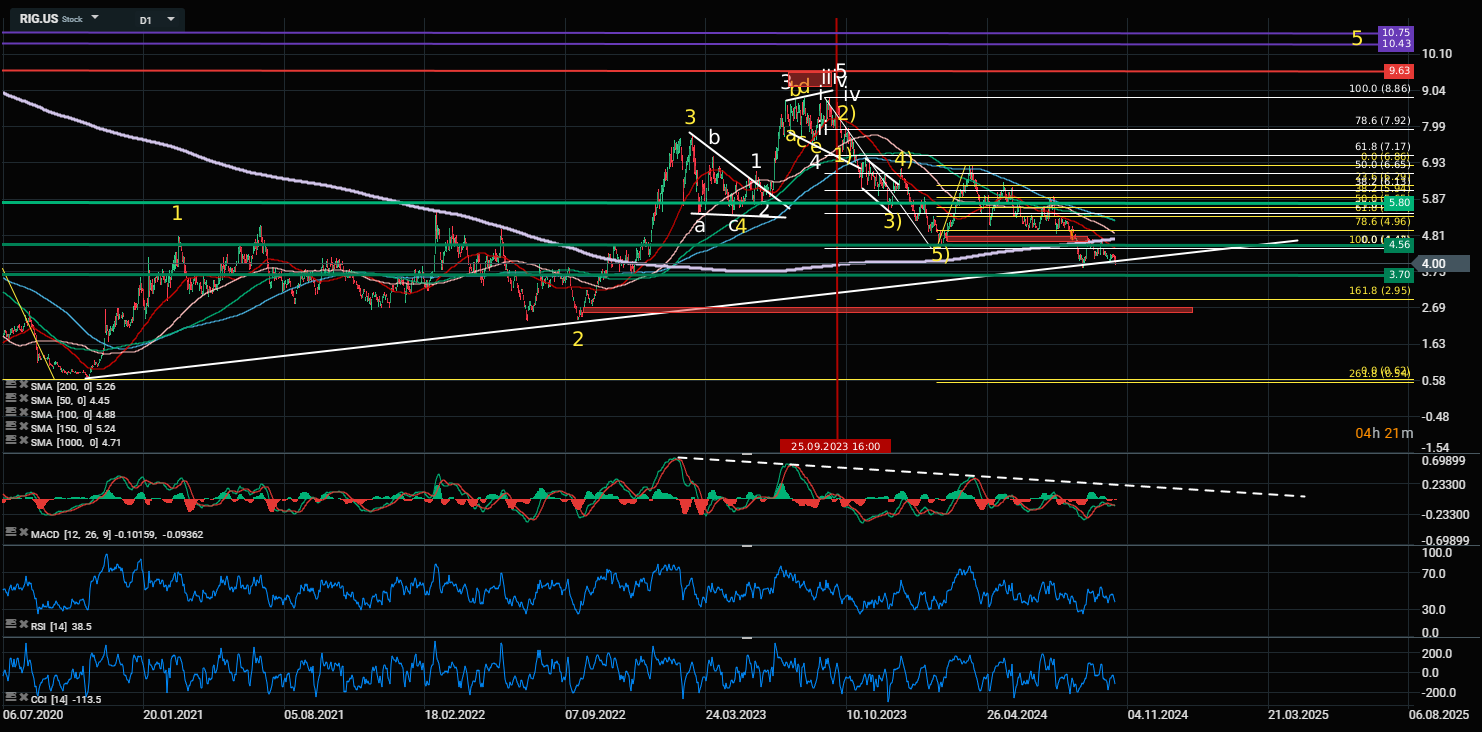The width and height of the screenshot is (1482, 732).
Task: Click the 25.09.2023 16:00 vertical line label
Action: [835, 446]
